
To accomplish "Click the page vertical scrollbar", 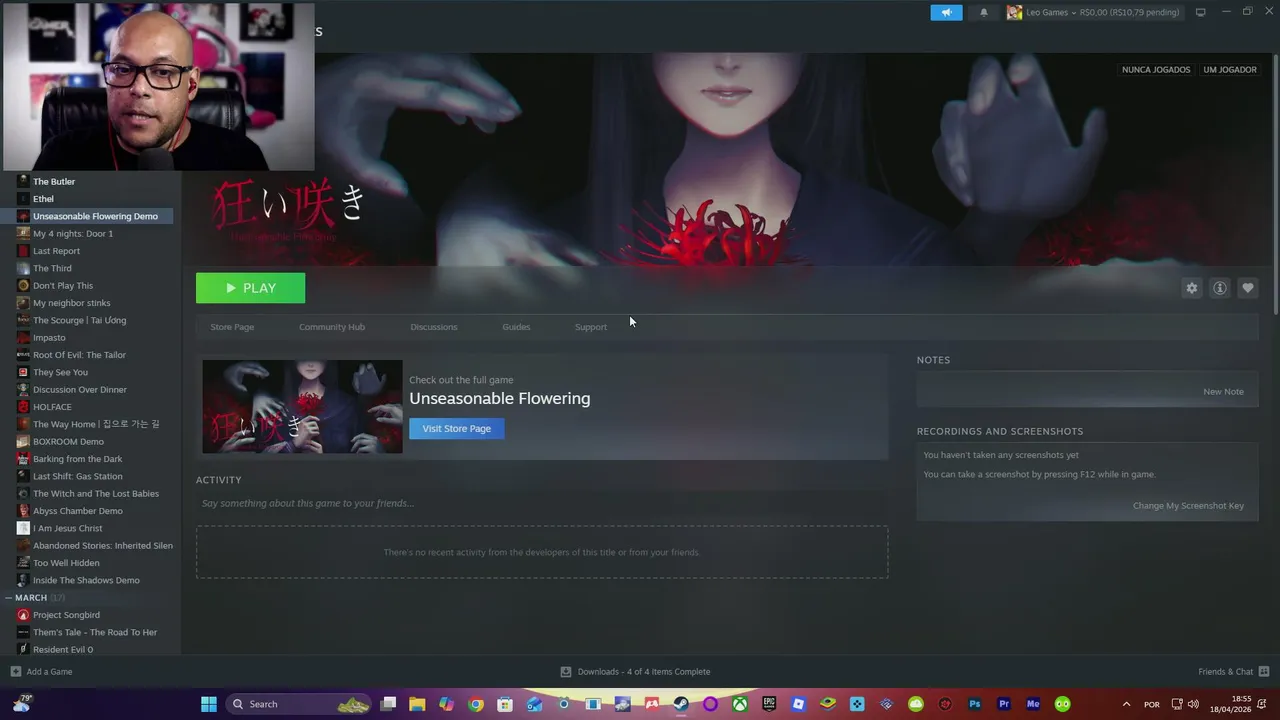I will click(1275, 185).
